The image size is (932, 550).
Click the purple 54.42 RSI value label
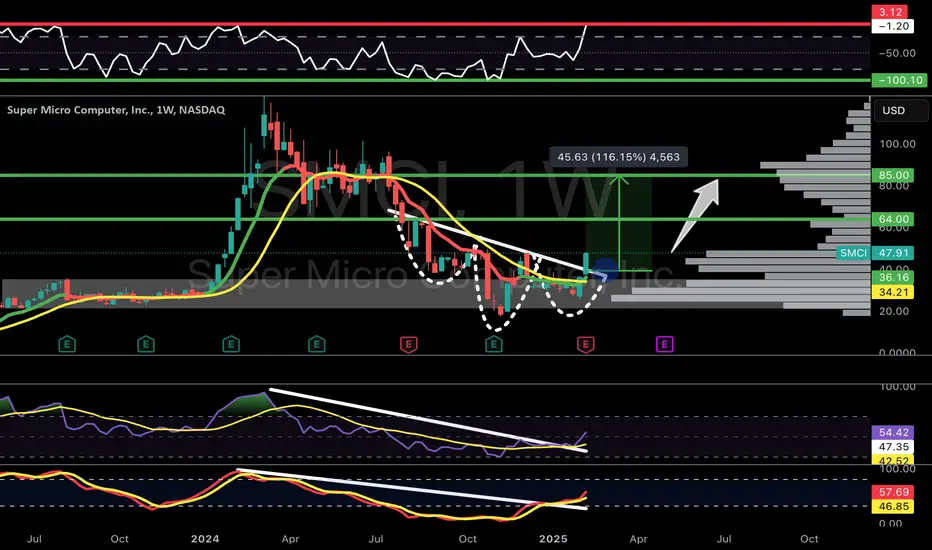pos(893,432)
